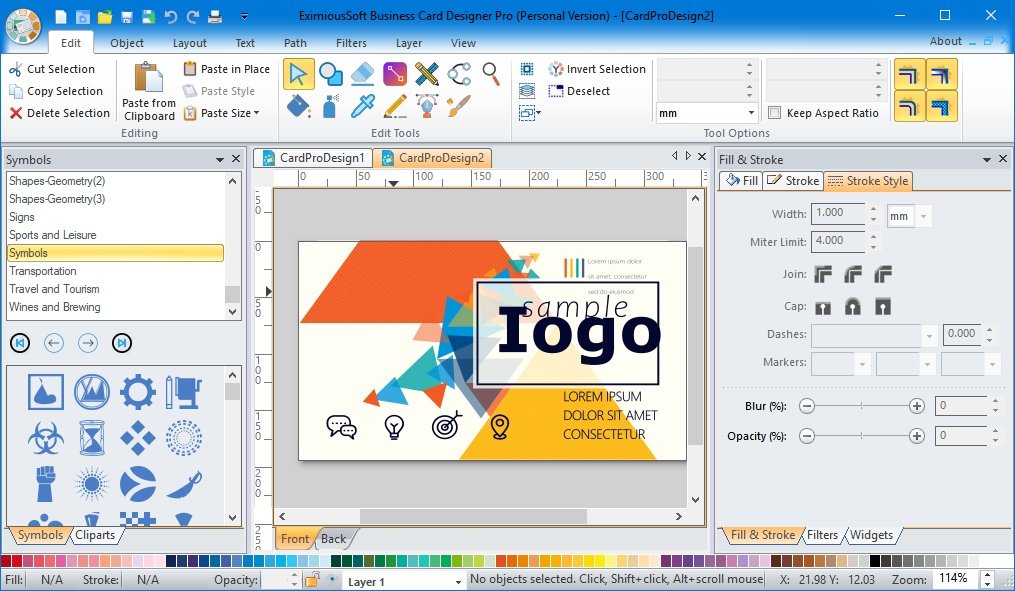
Task: Toggle bottom-right yellow move patterns option
Action: (942, 106)
